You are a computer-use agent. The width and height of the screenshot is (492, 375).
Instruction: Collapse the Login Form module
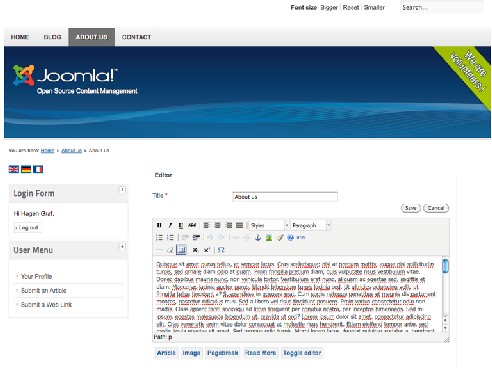(122, 190)
